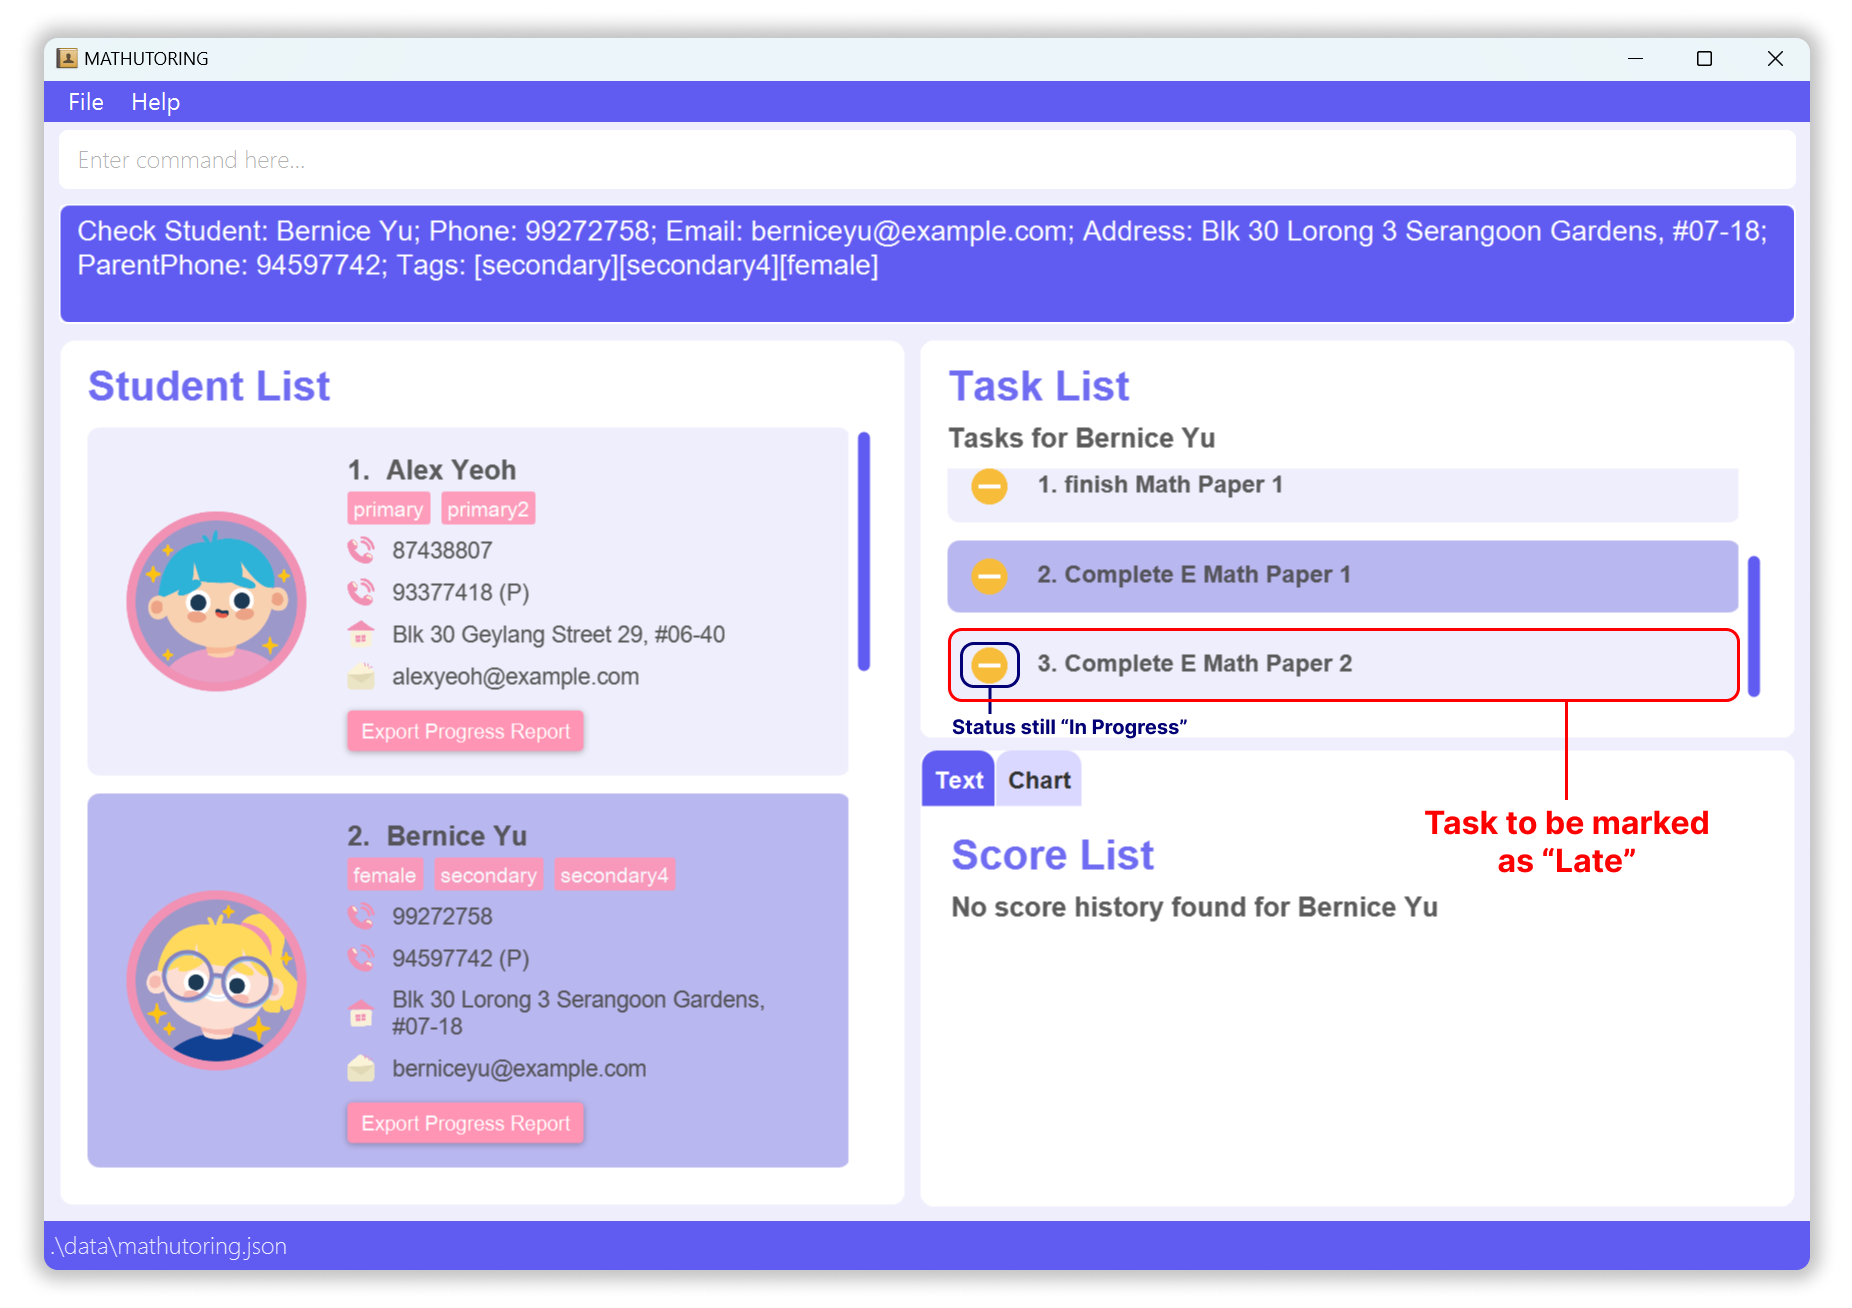Click the parent phone icon beside 94597742 (P)

(x=361, y=958)
